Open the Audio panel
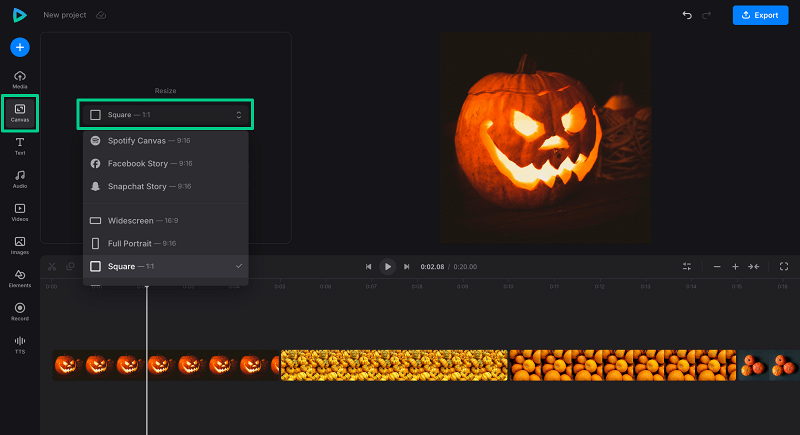800x435 pixels. click(20, 179)
